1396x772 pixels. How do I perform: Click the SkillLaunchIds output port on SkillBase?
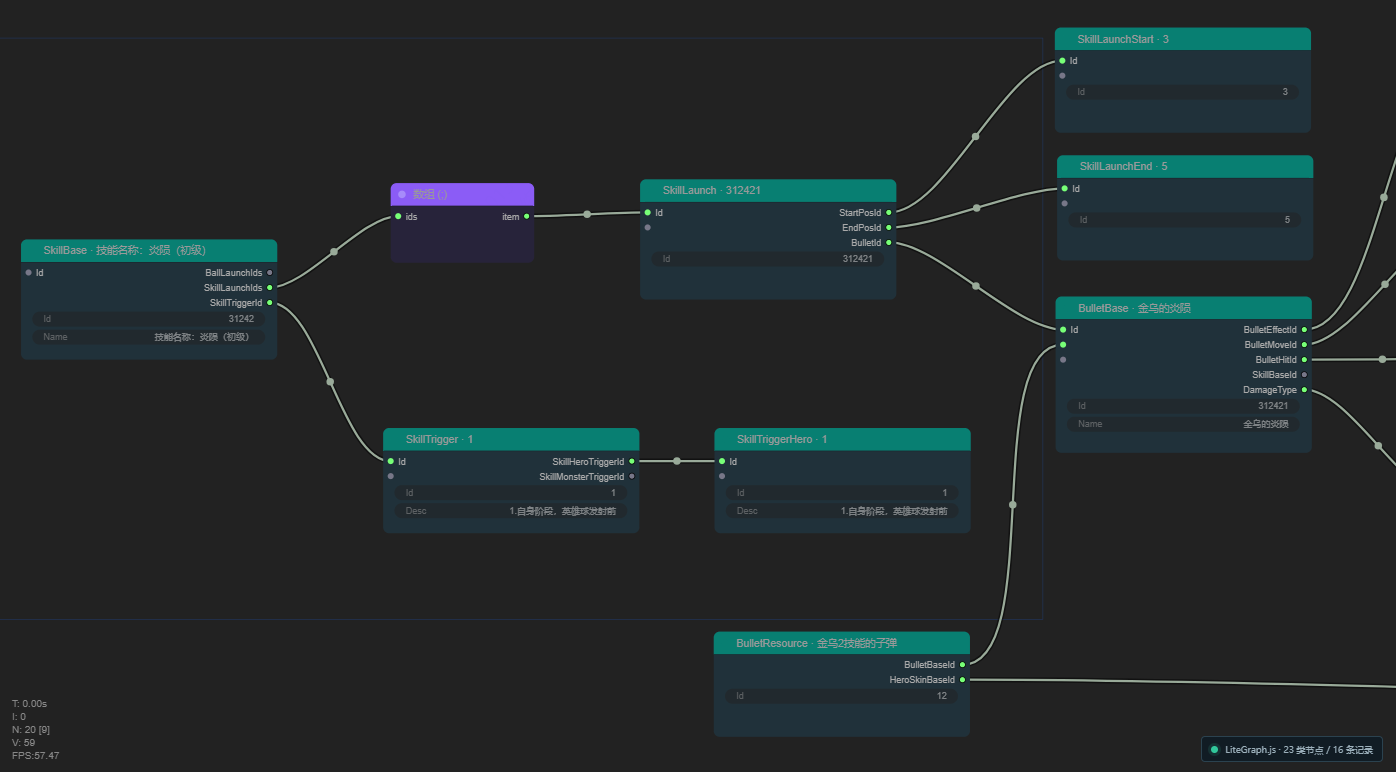point(270,287)
